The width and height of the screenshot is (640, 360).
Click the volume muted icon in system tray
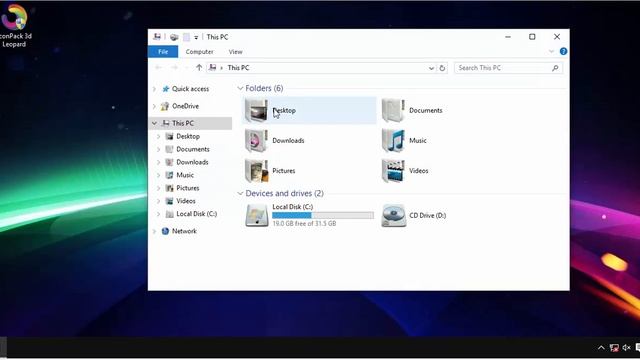(x=627, y=348)
